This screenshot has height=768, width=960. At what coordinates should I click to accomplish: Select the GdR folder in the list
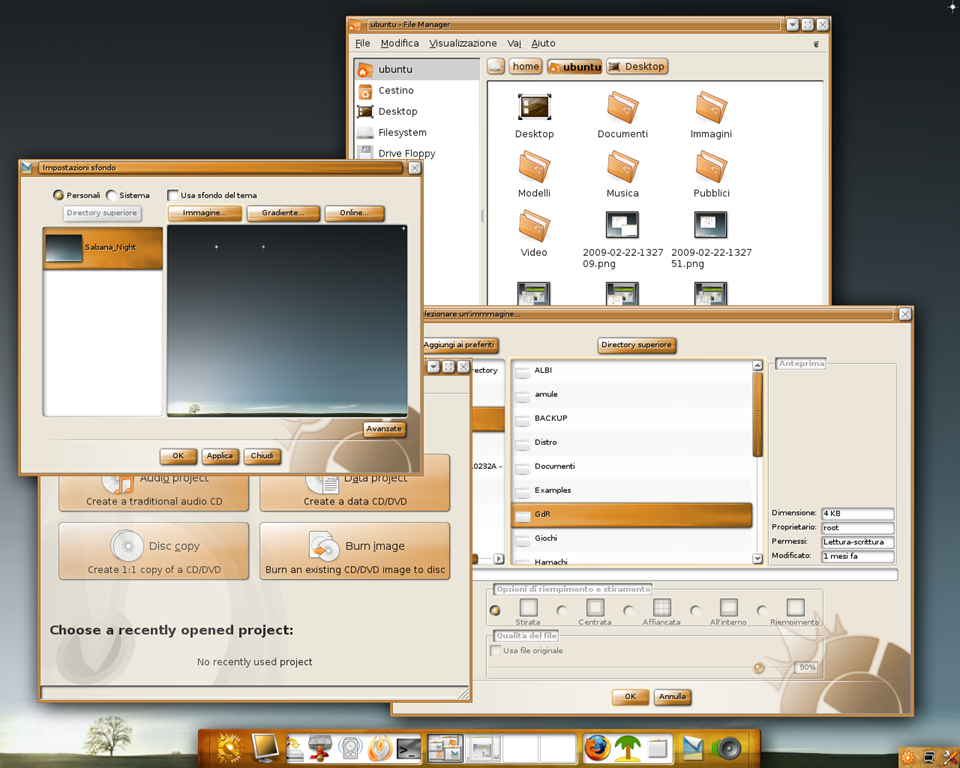coord(631,515)
